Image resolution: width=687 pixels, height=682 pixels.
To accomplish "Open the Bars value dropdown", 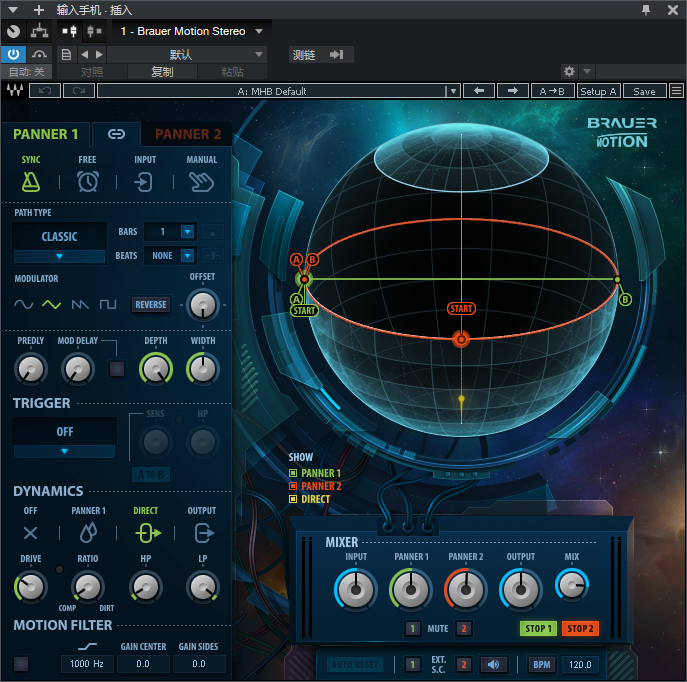I will click(x=188, y=231).
